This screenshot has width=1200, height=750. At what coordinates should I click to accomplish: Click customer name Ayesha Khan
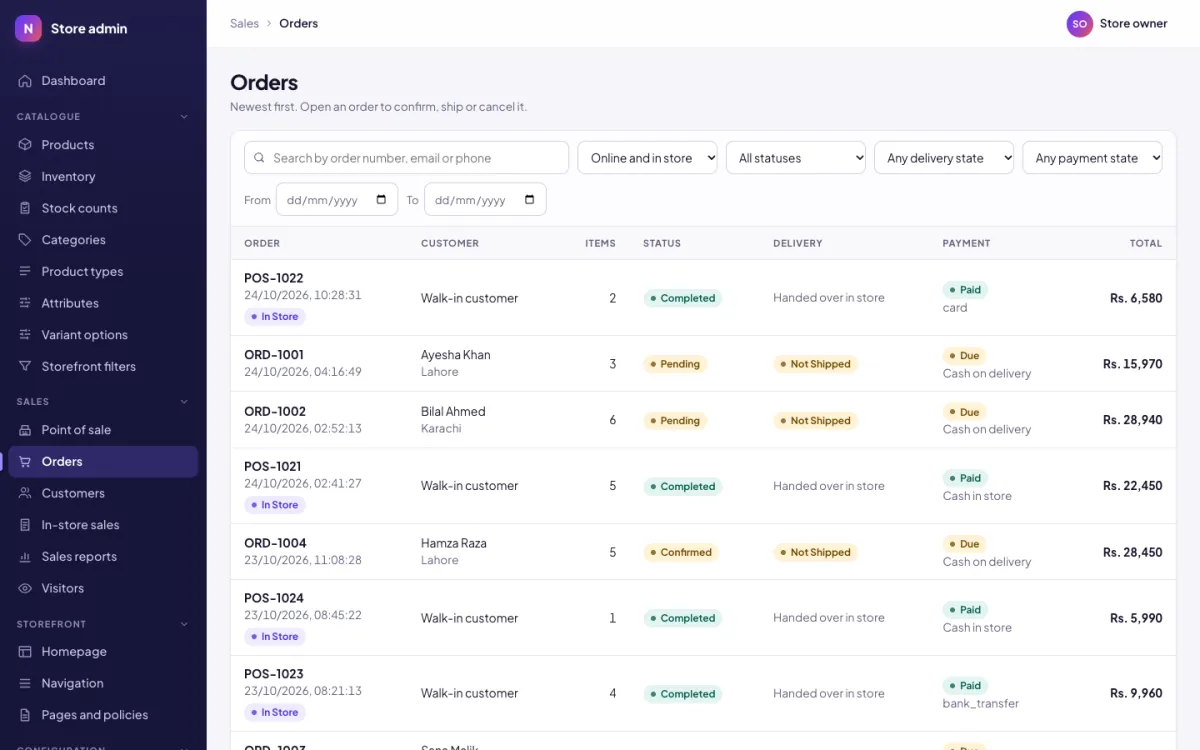click(455, 355)
